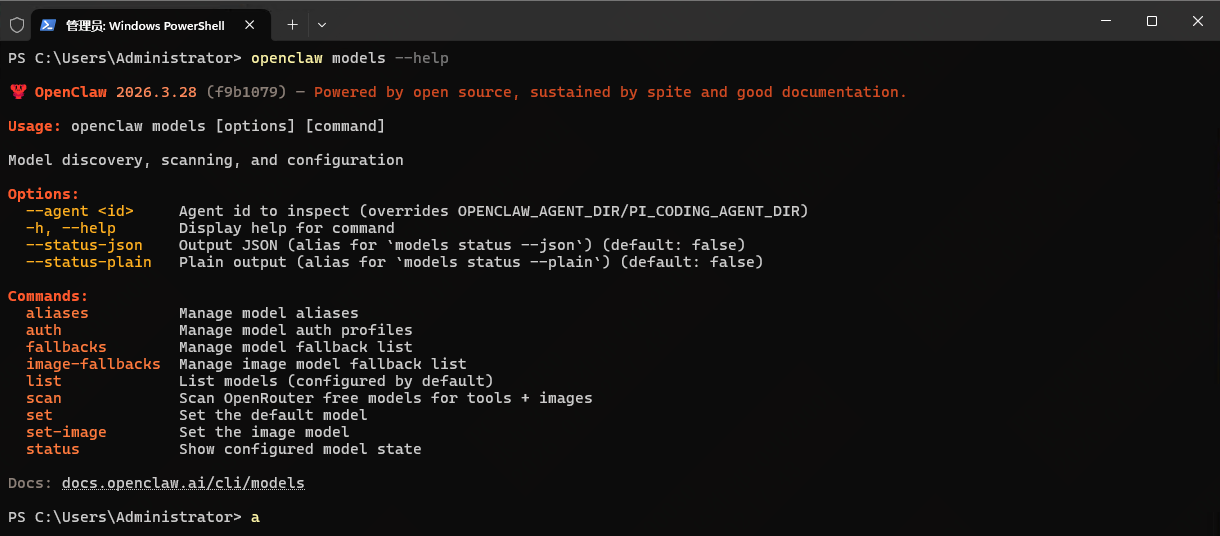Screen dimensions: 1220x536
Task: Click the 'set-image' command text
Action: 66,432
